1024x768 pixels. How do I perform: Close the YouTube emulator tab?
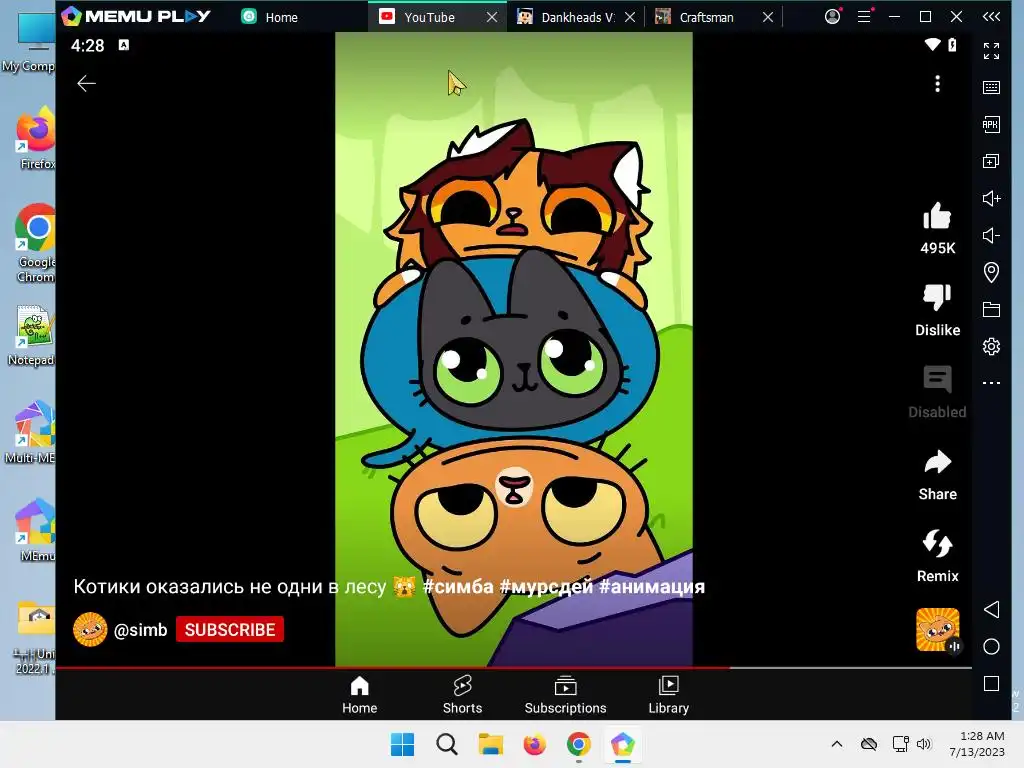tap(492, 18)
